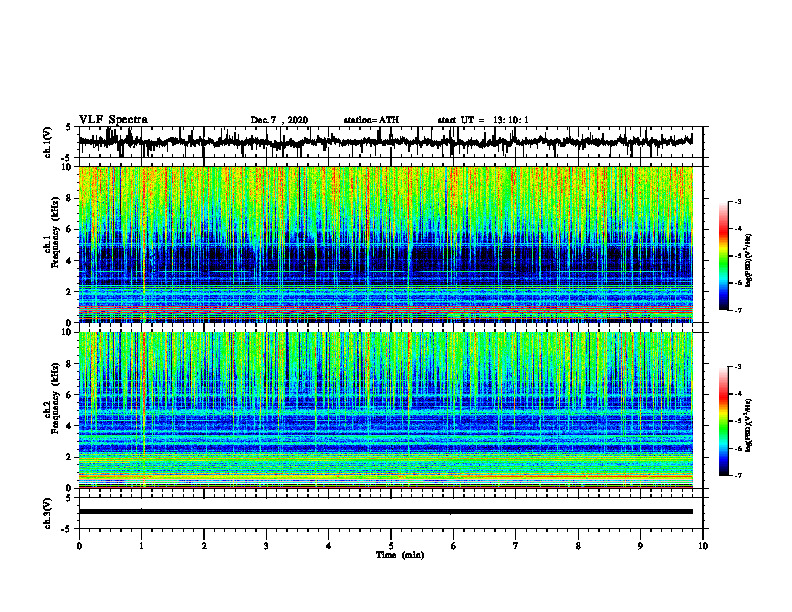Click the "5" upper tick of ch.1(V) axis
The height and width of the screenshot is (612, 792).
(x=69, y=128)
